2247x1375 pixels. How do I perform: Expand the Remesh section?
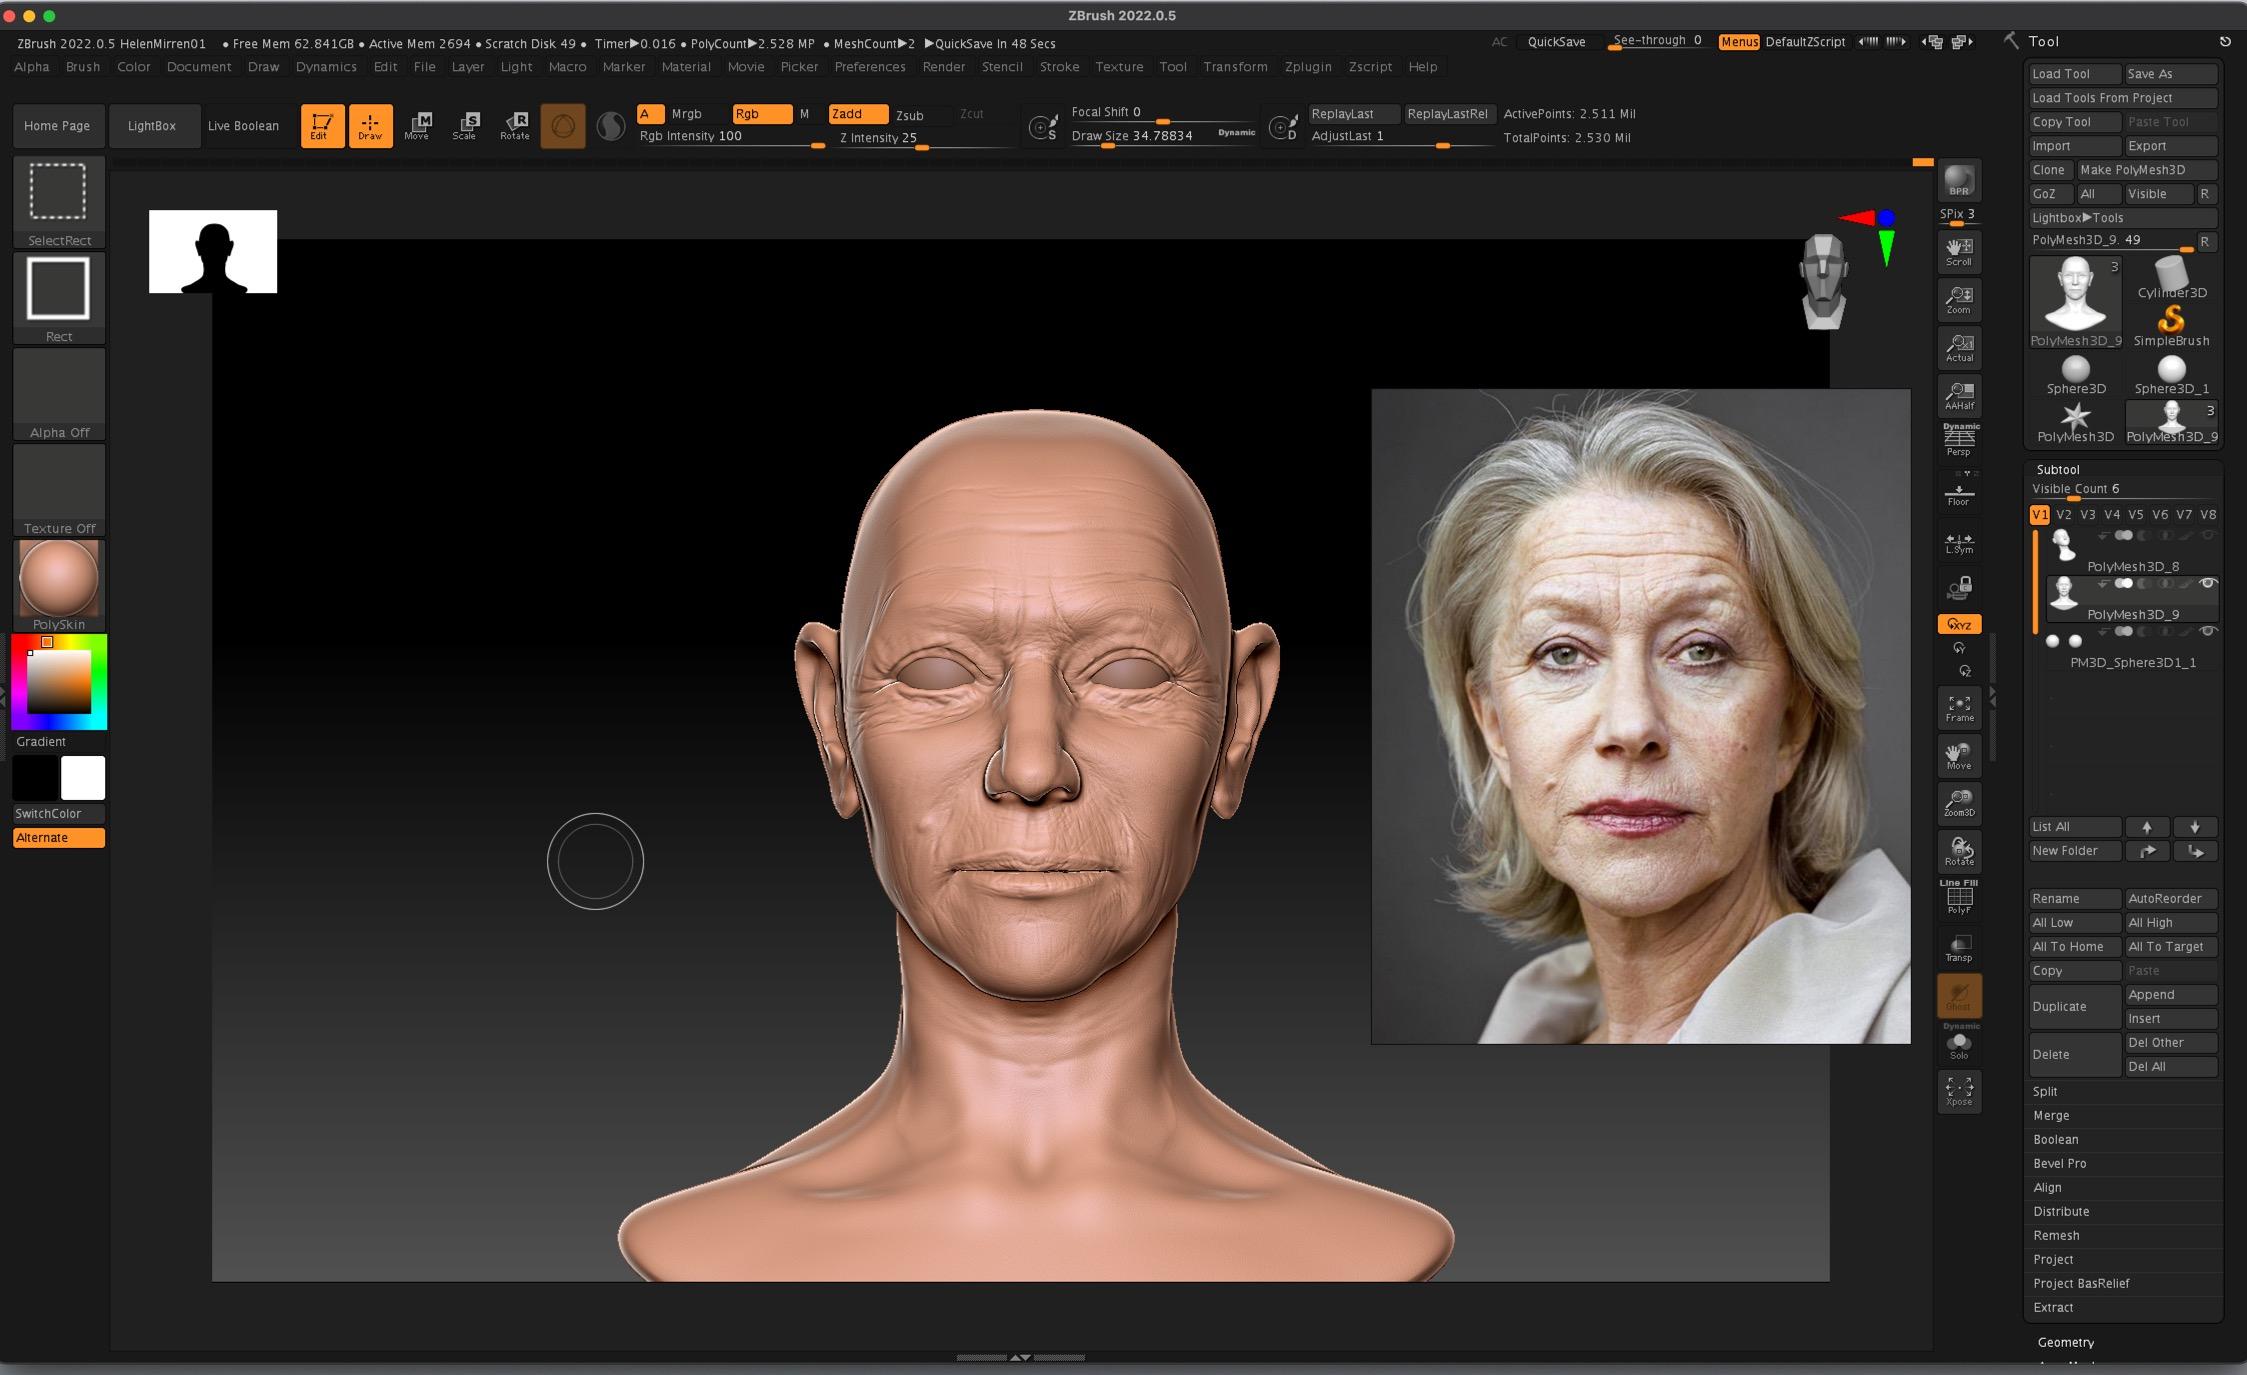pyautogui.click(x=2056, y=1235)
